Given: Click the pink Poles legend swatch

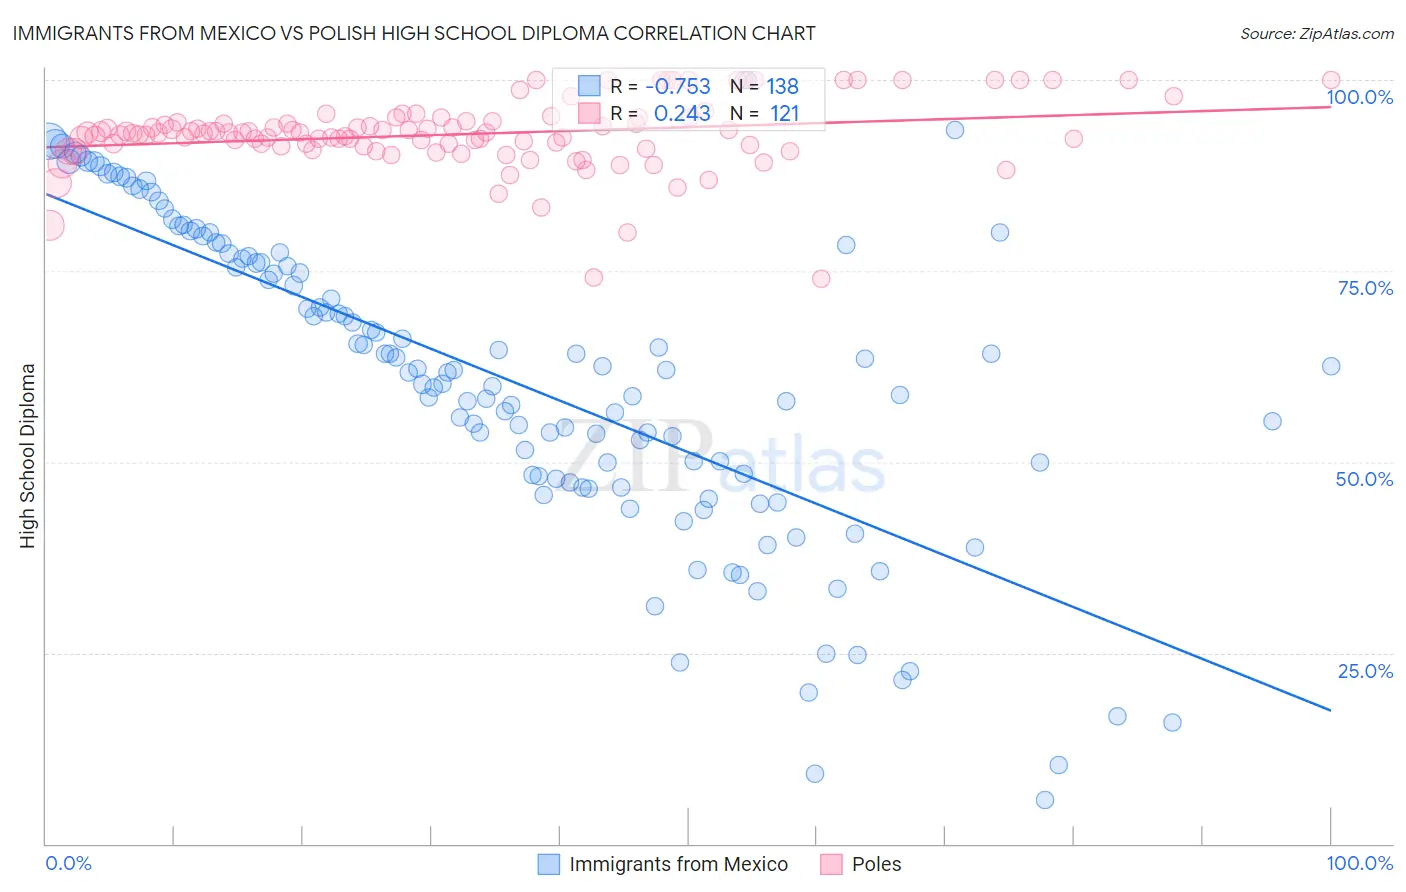Looking at the screenshot, I should tap(831, 864).
